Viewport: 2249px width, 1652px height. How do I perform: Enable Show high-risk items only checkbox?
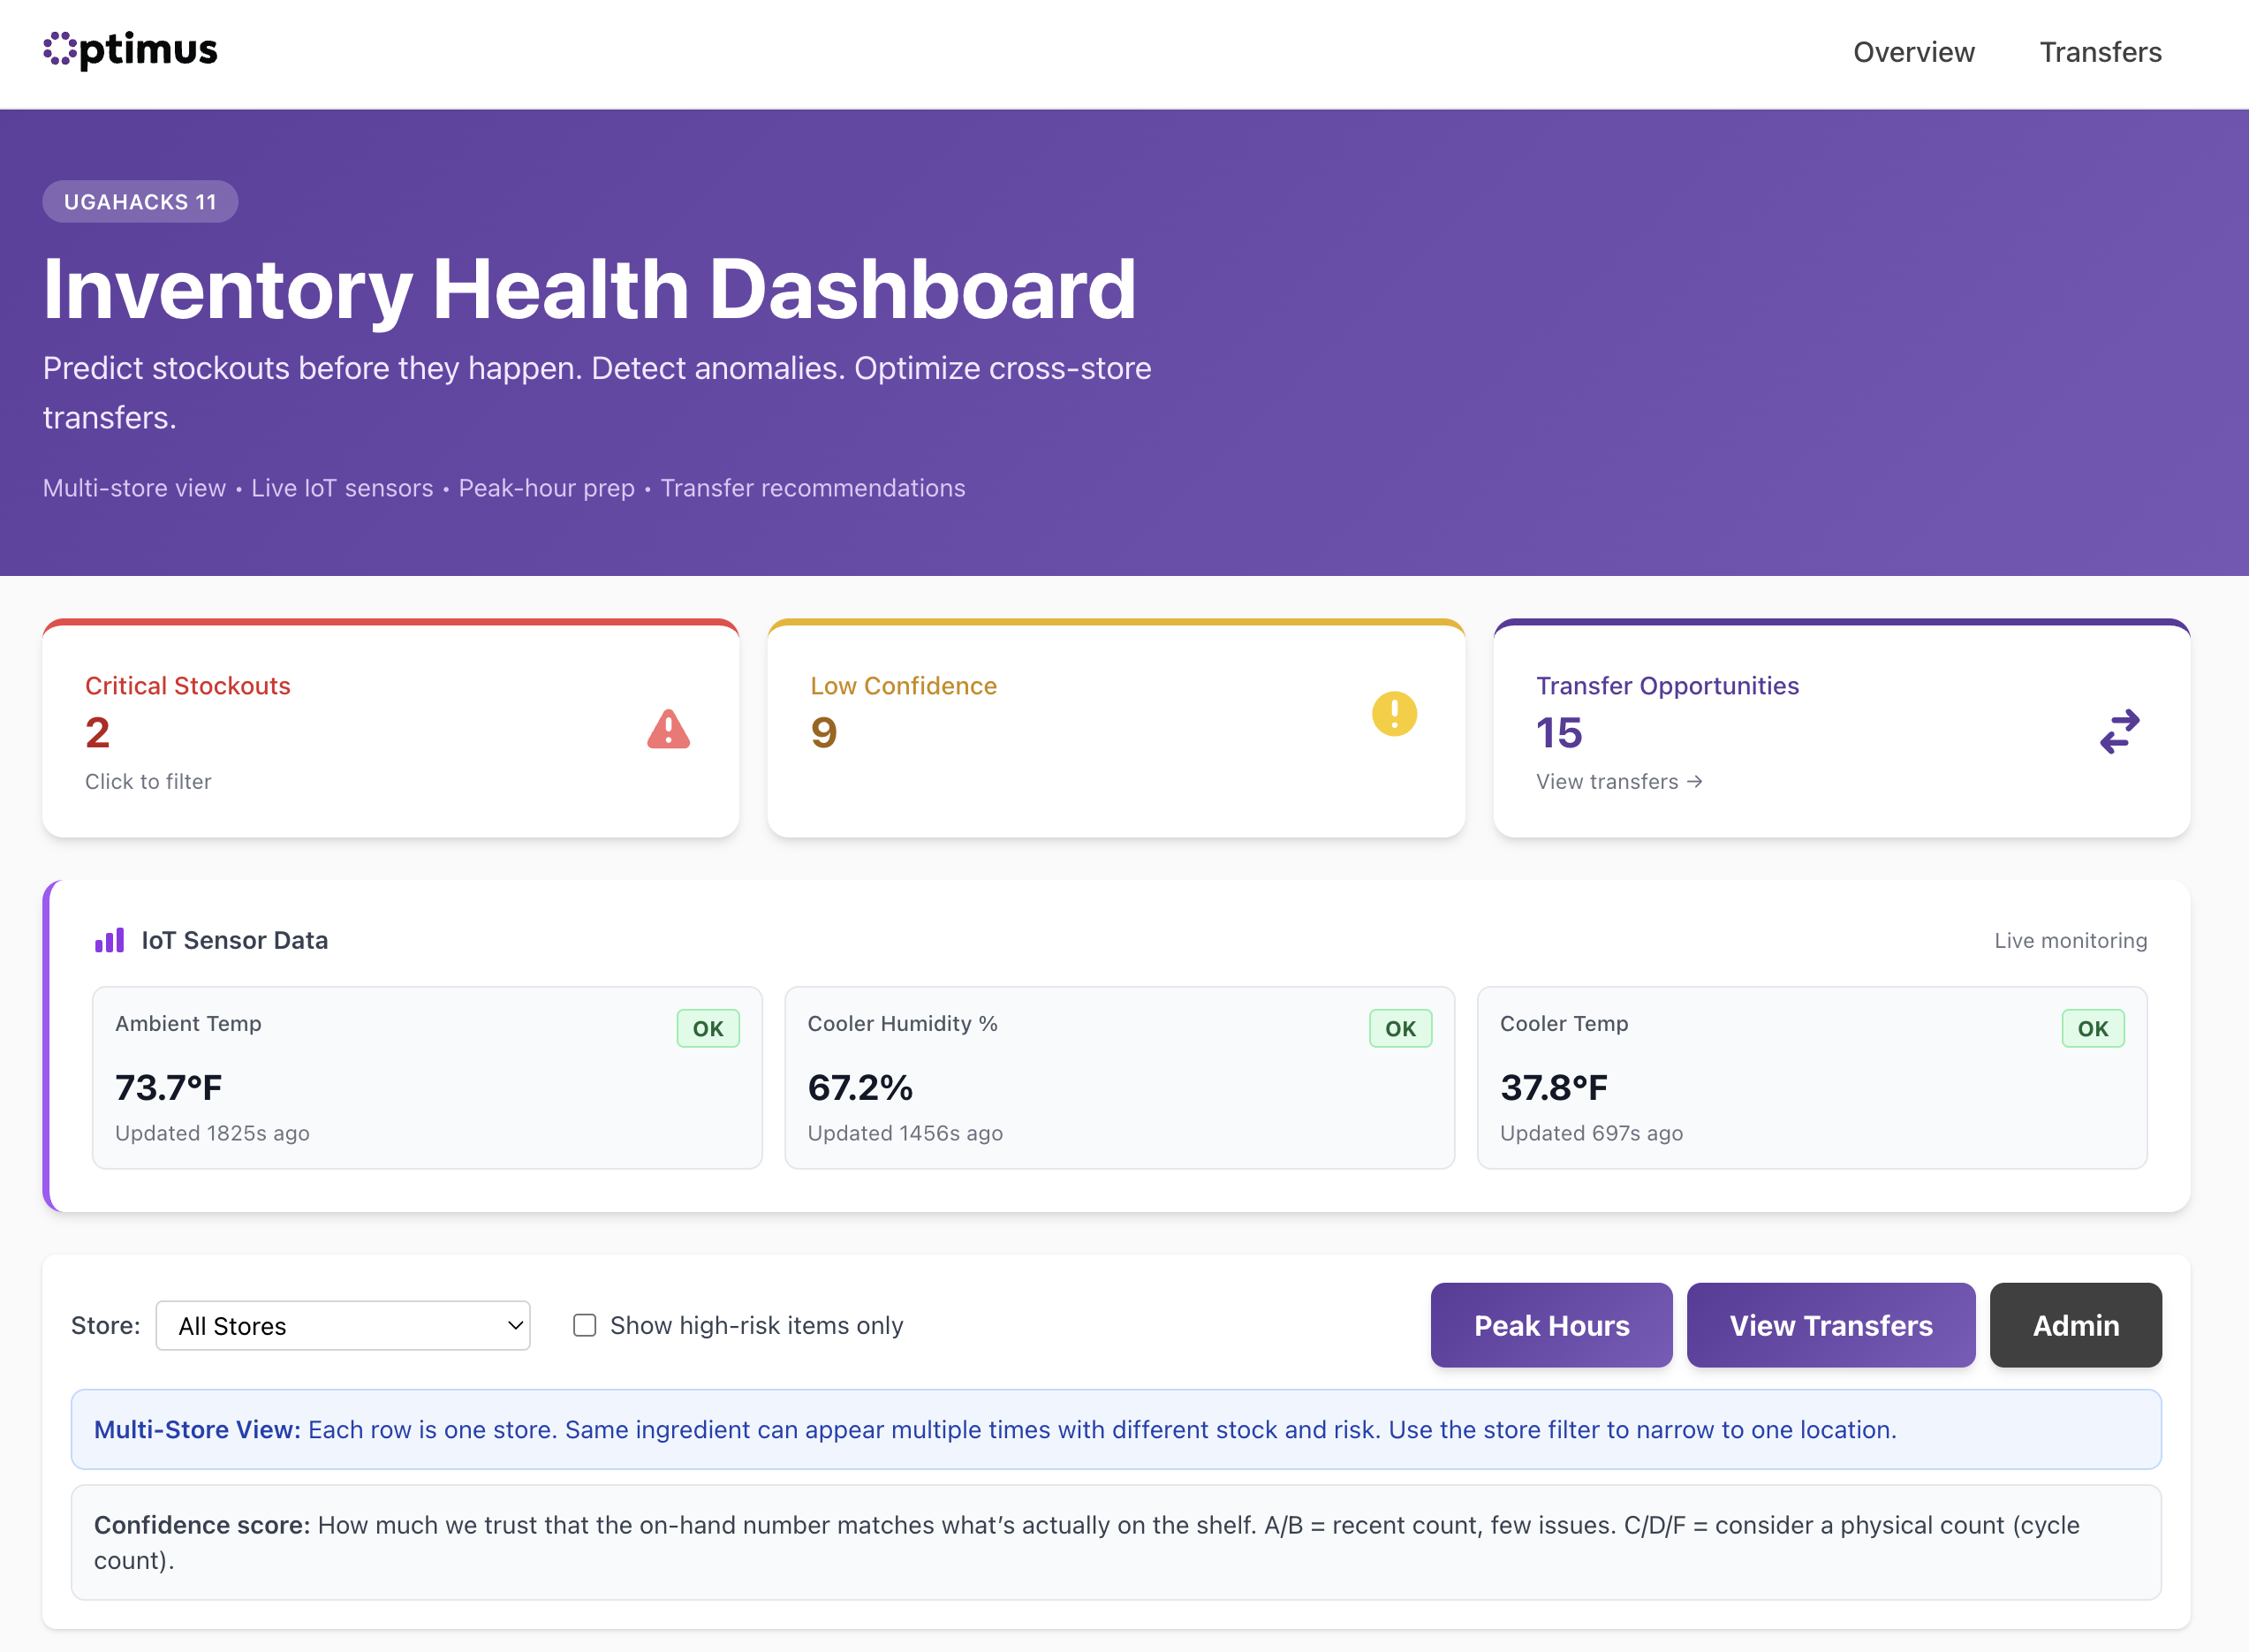point(584,1325)
